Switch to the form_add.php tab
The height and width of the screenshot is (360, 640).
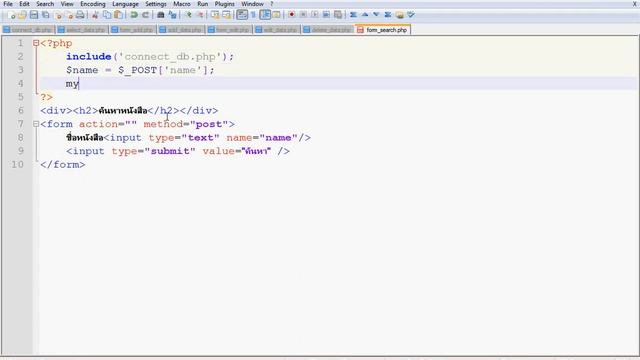click(133, 30)
